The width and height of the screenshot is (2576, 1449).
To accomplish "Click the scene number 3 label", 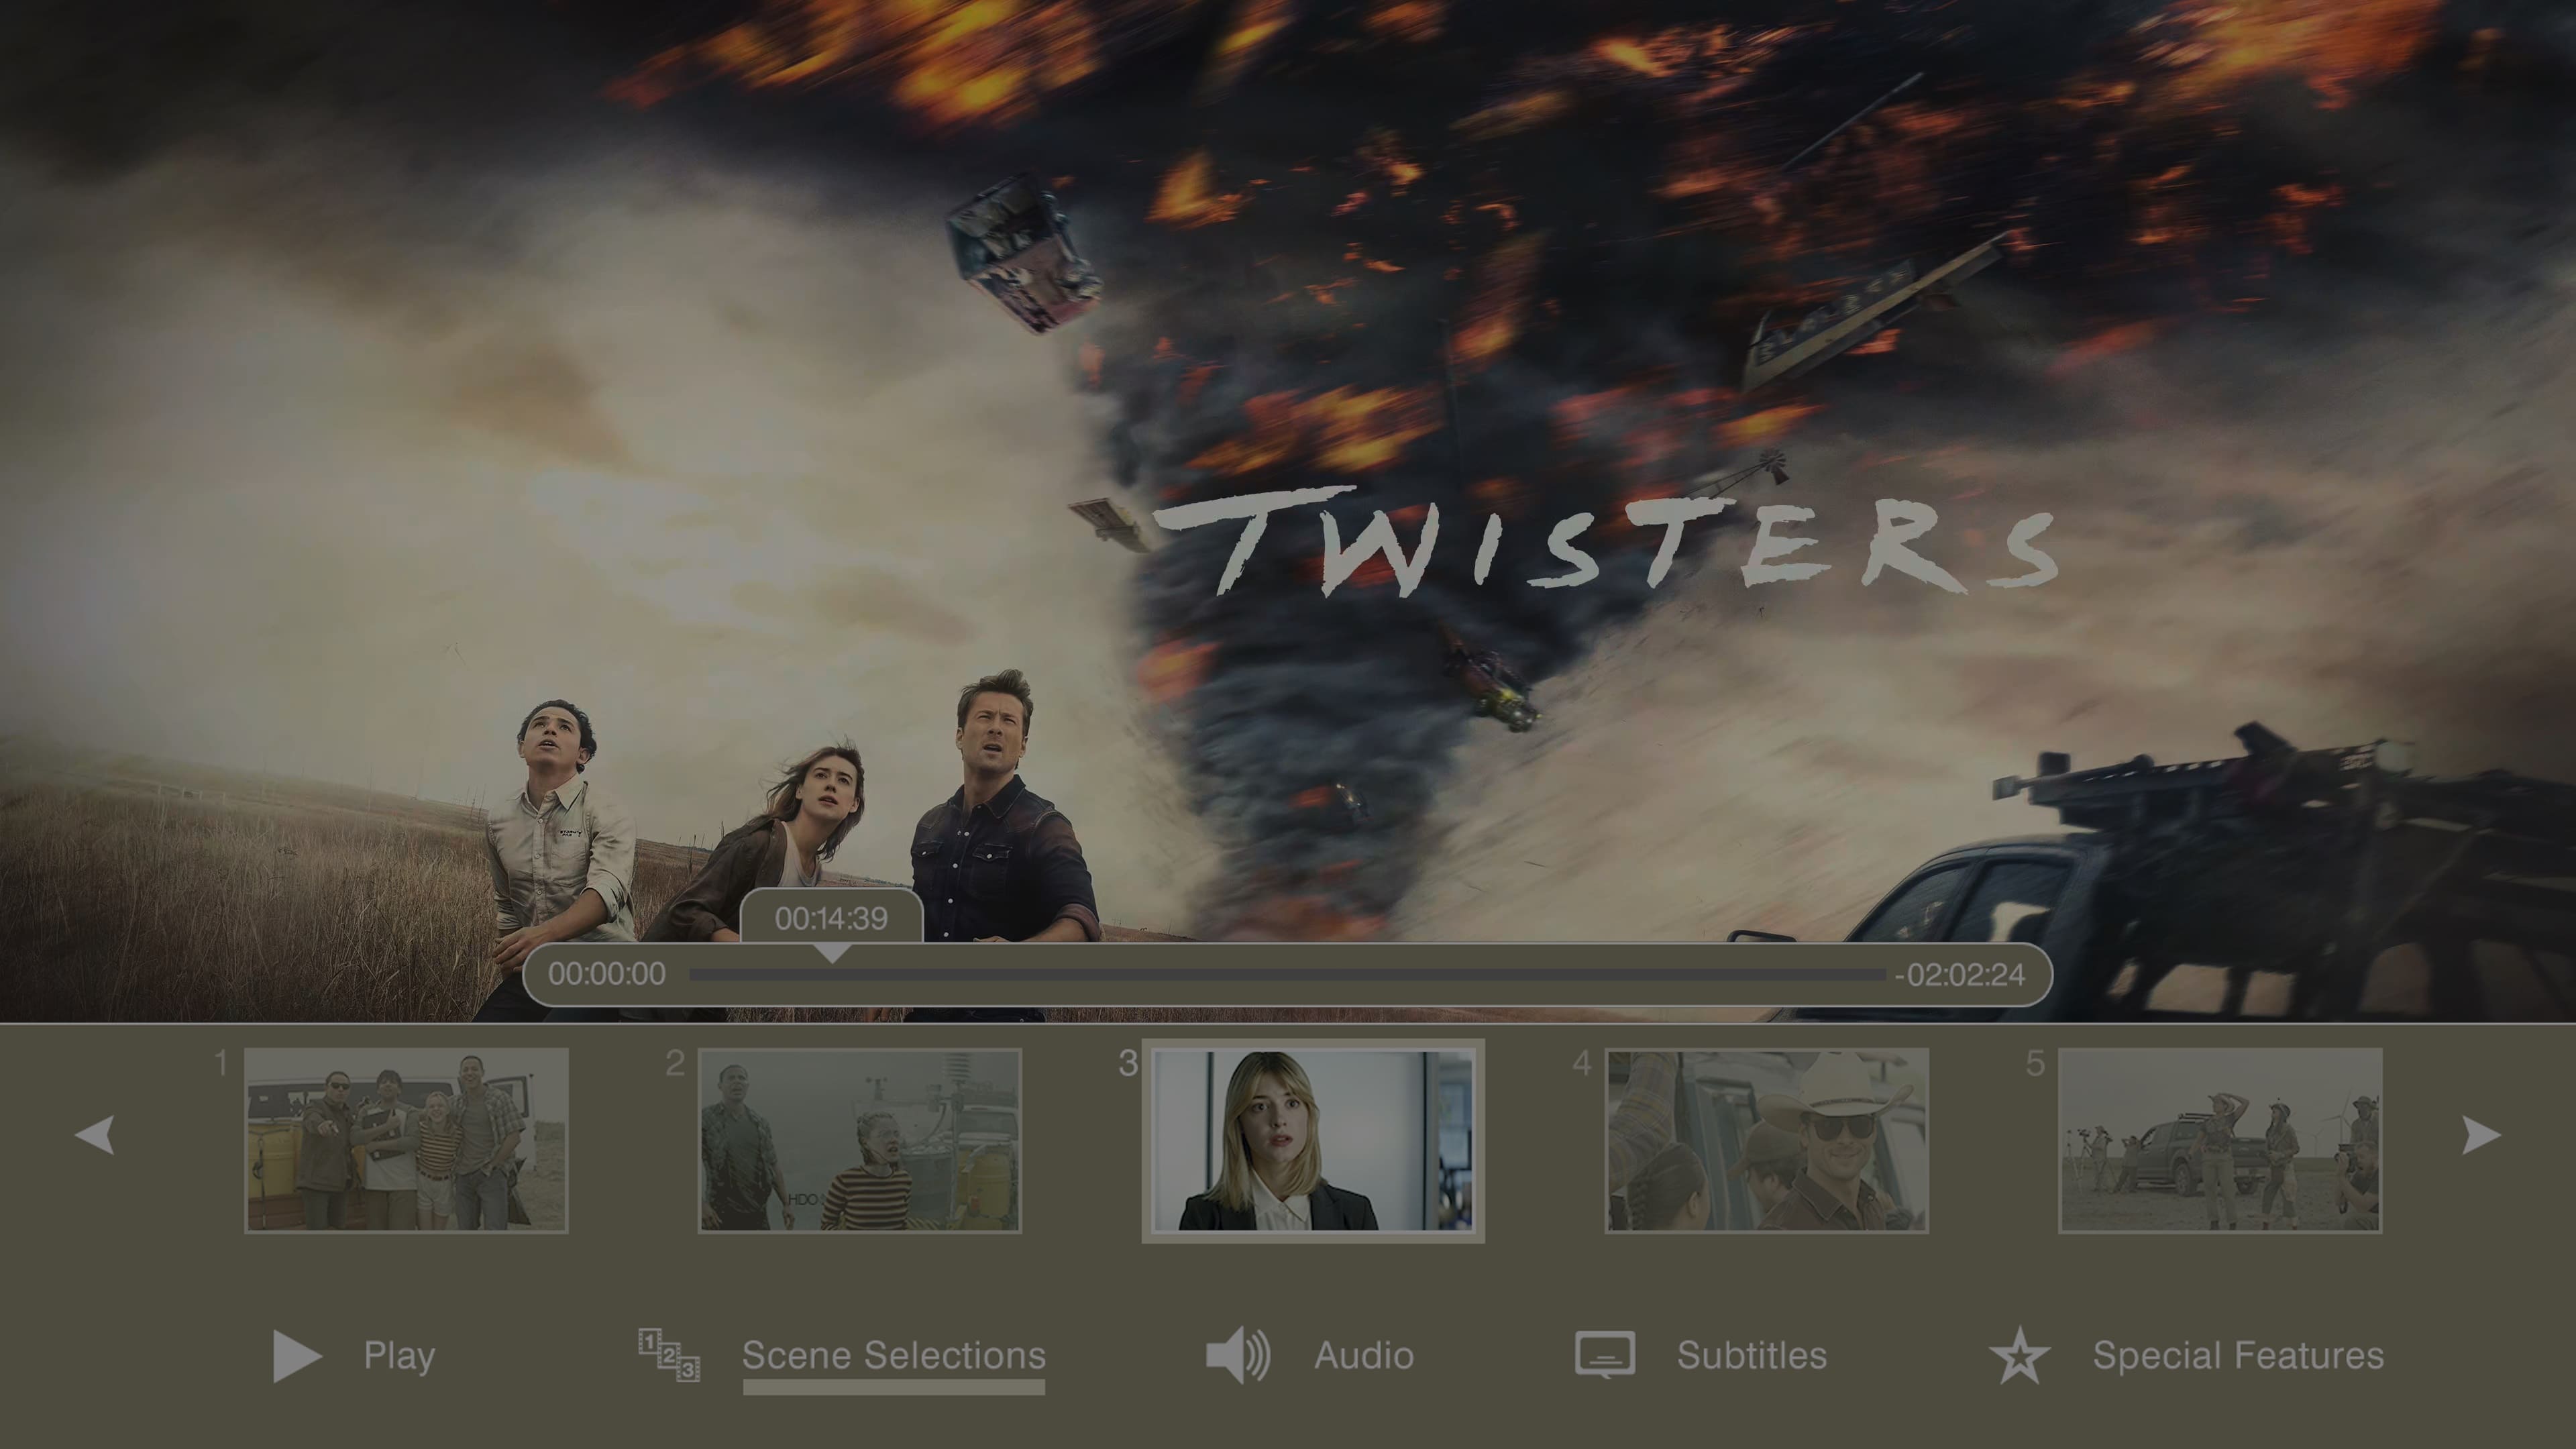I will point(1128,1063).
